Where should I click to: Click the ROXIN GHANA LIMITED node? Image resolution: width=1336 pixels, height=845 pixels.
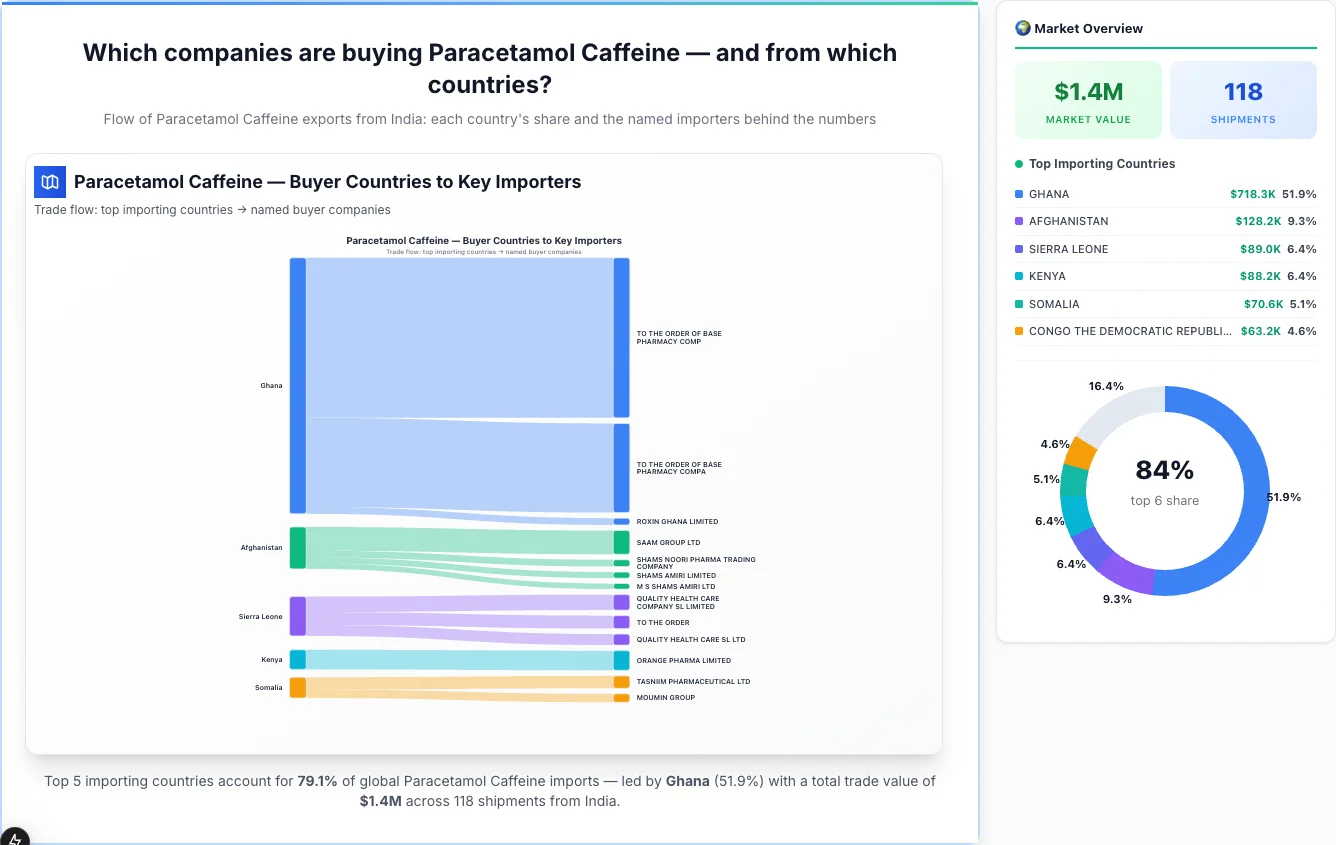[621, 521]
